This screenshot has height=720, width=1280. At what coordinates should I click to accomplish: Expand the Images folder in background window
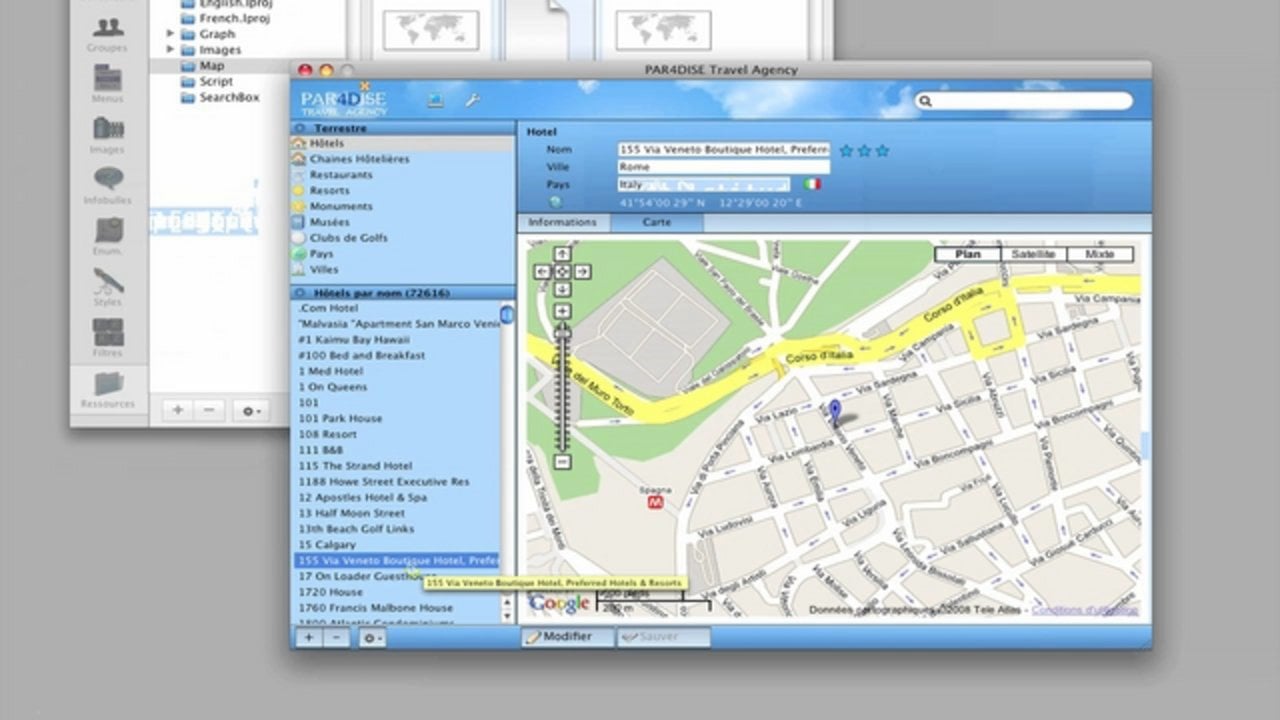(171, 50)
